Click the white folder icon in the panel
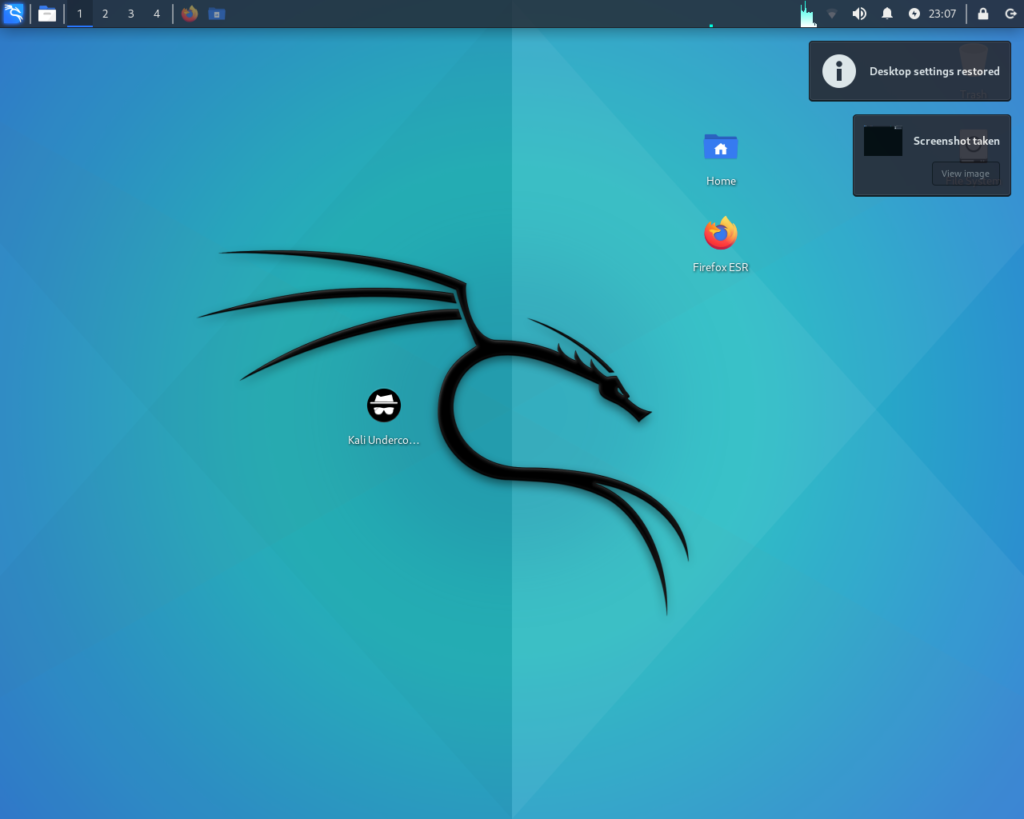The image size is (1024, 819). click(x=47, y=14)
